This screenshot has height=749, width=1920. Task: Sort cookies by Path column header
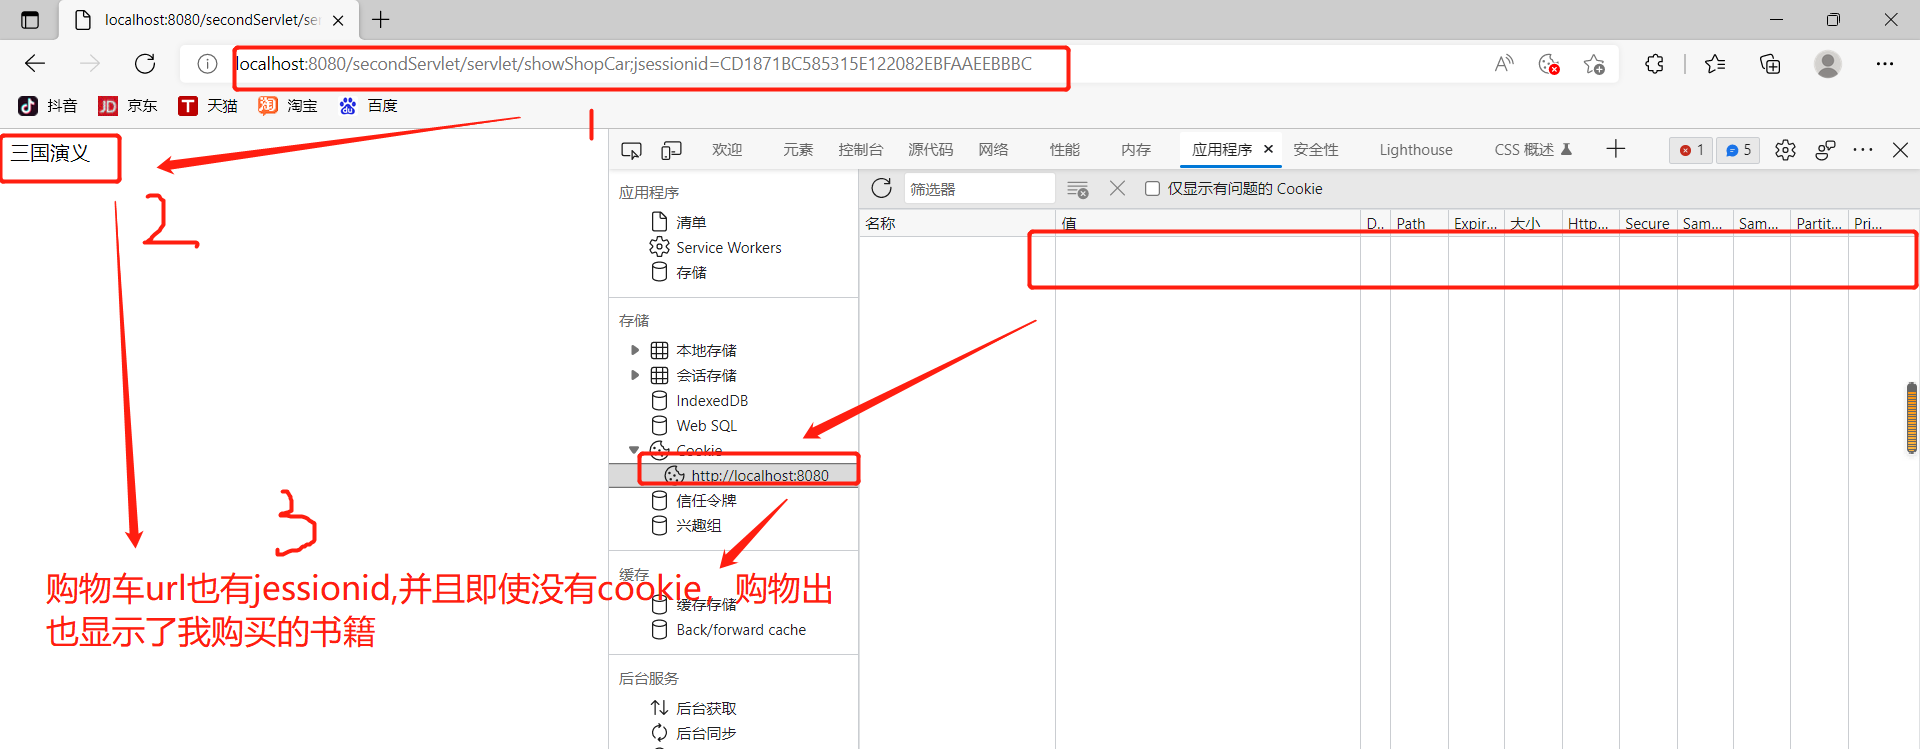click(1418, 223)
